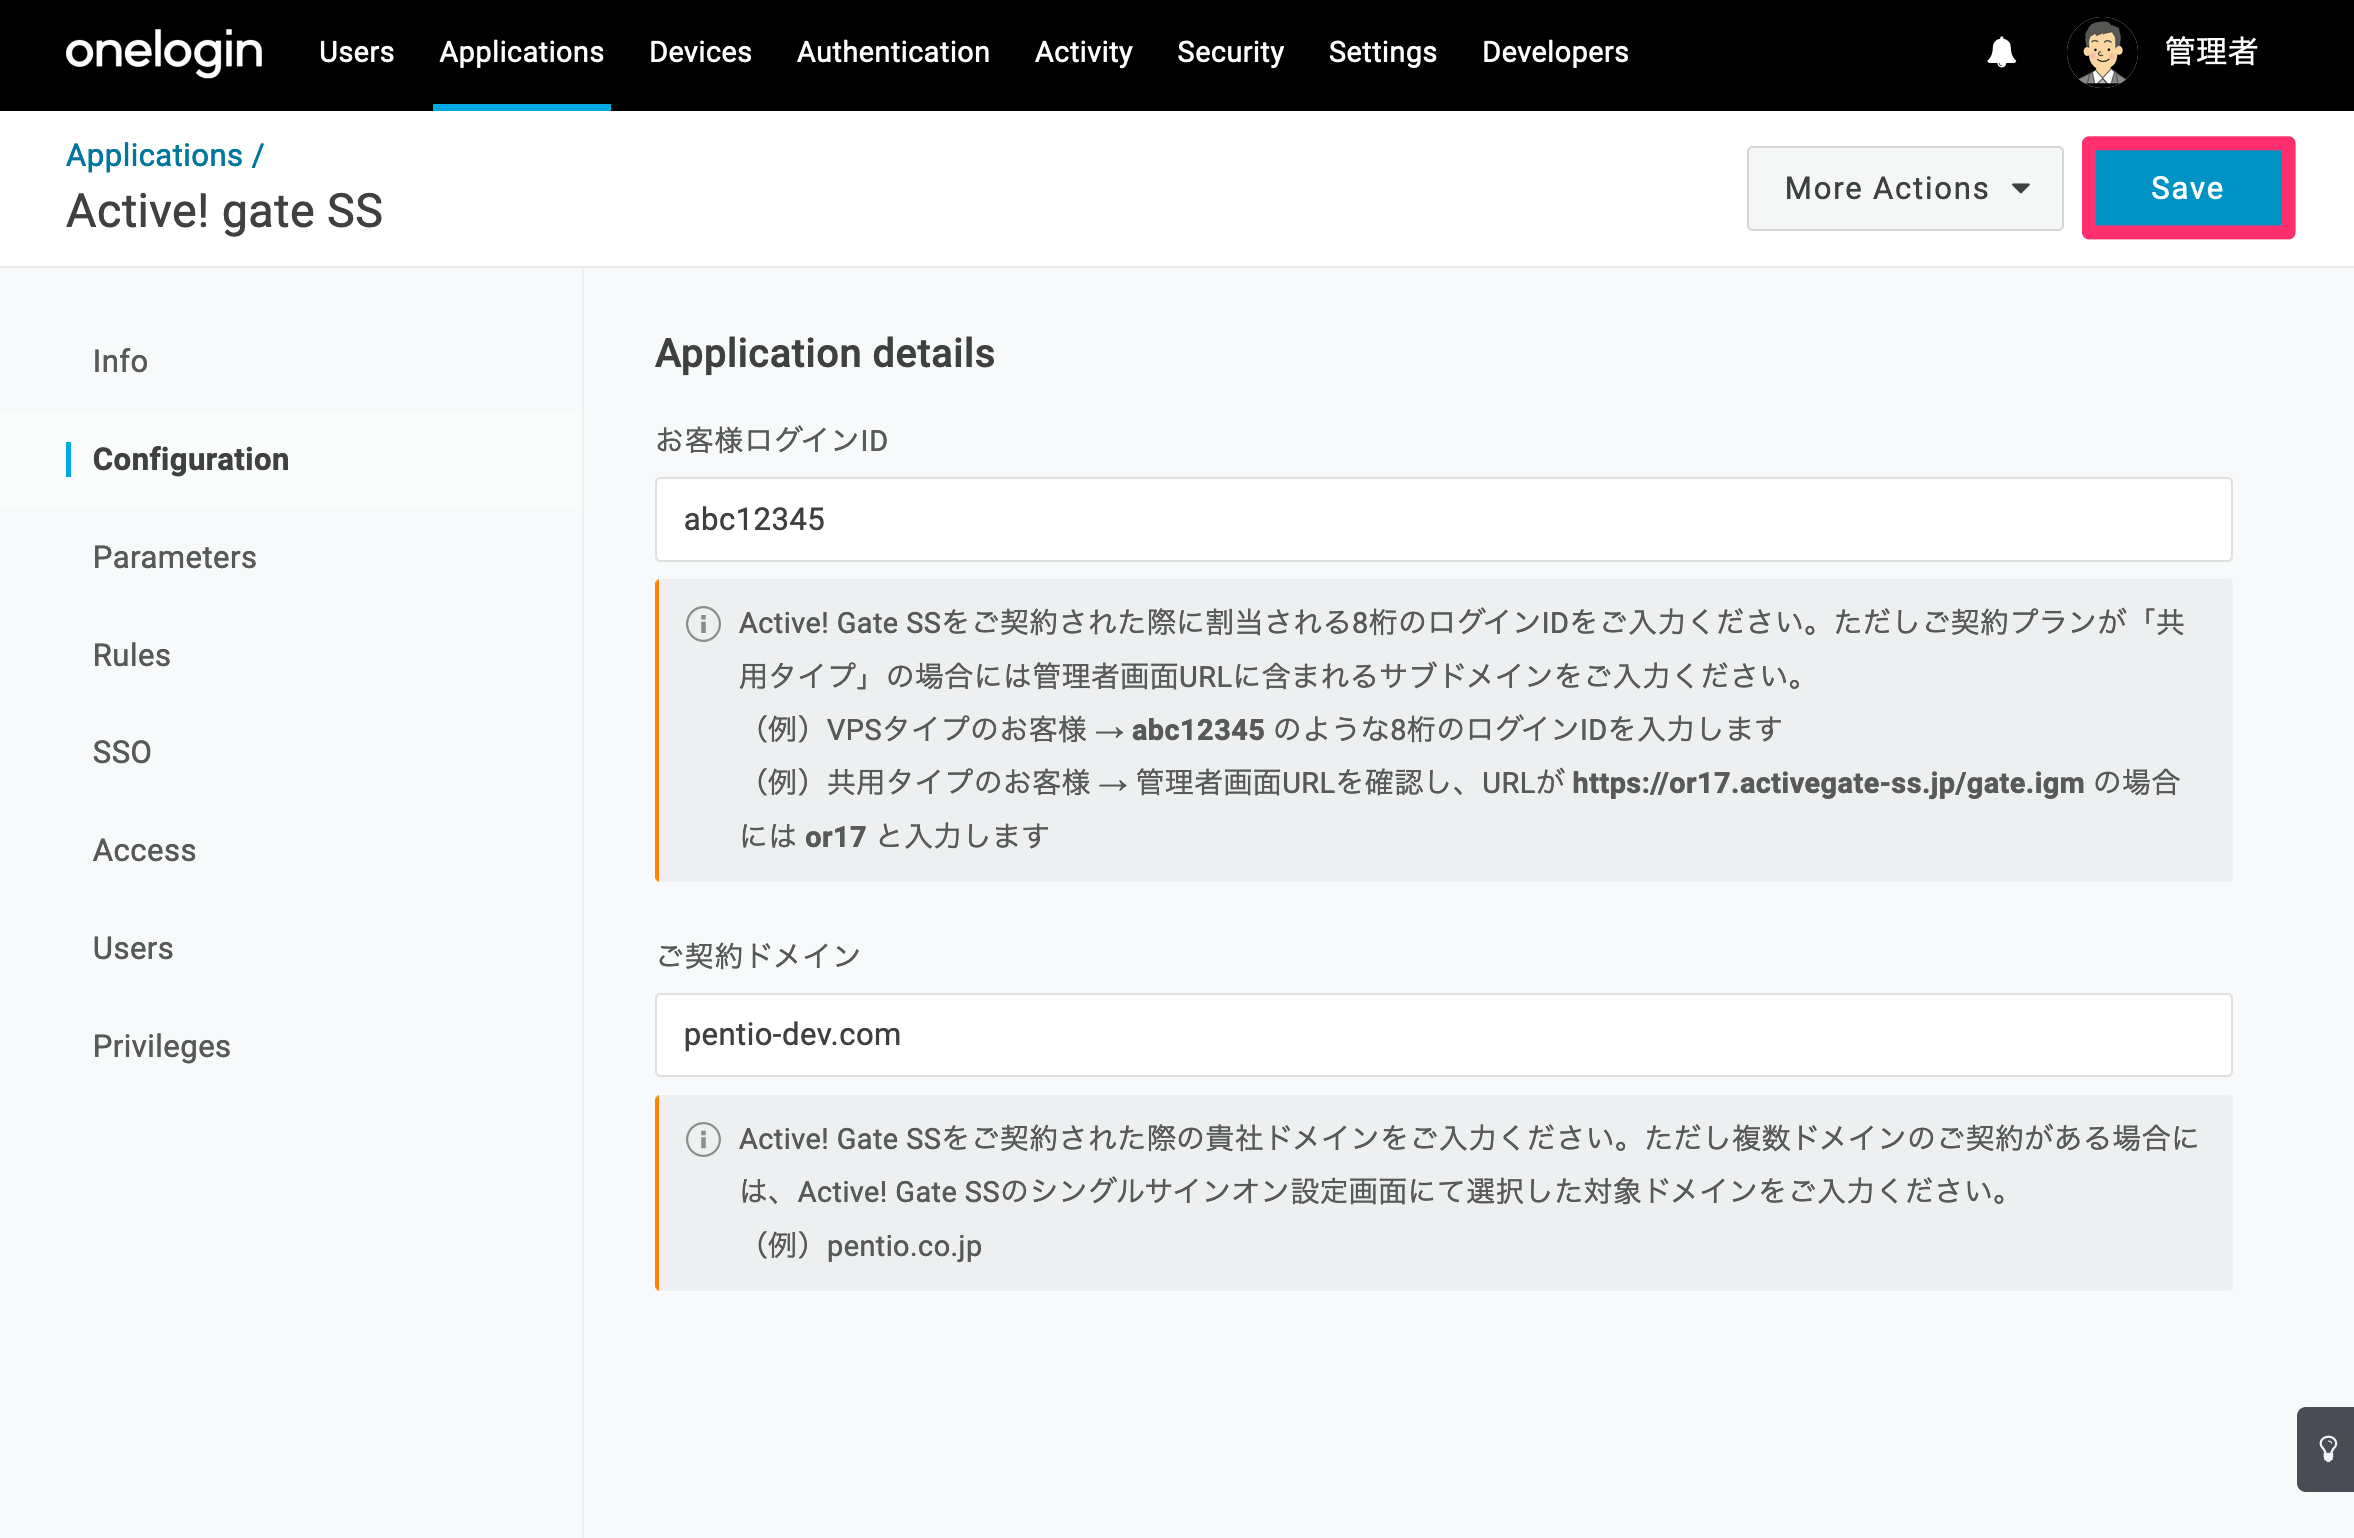Viewport: 2354px width, 1538px height.
Task: Click the info icon under contract domain field
Action: (x=703, y=1140)
